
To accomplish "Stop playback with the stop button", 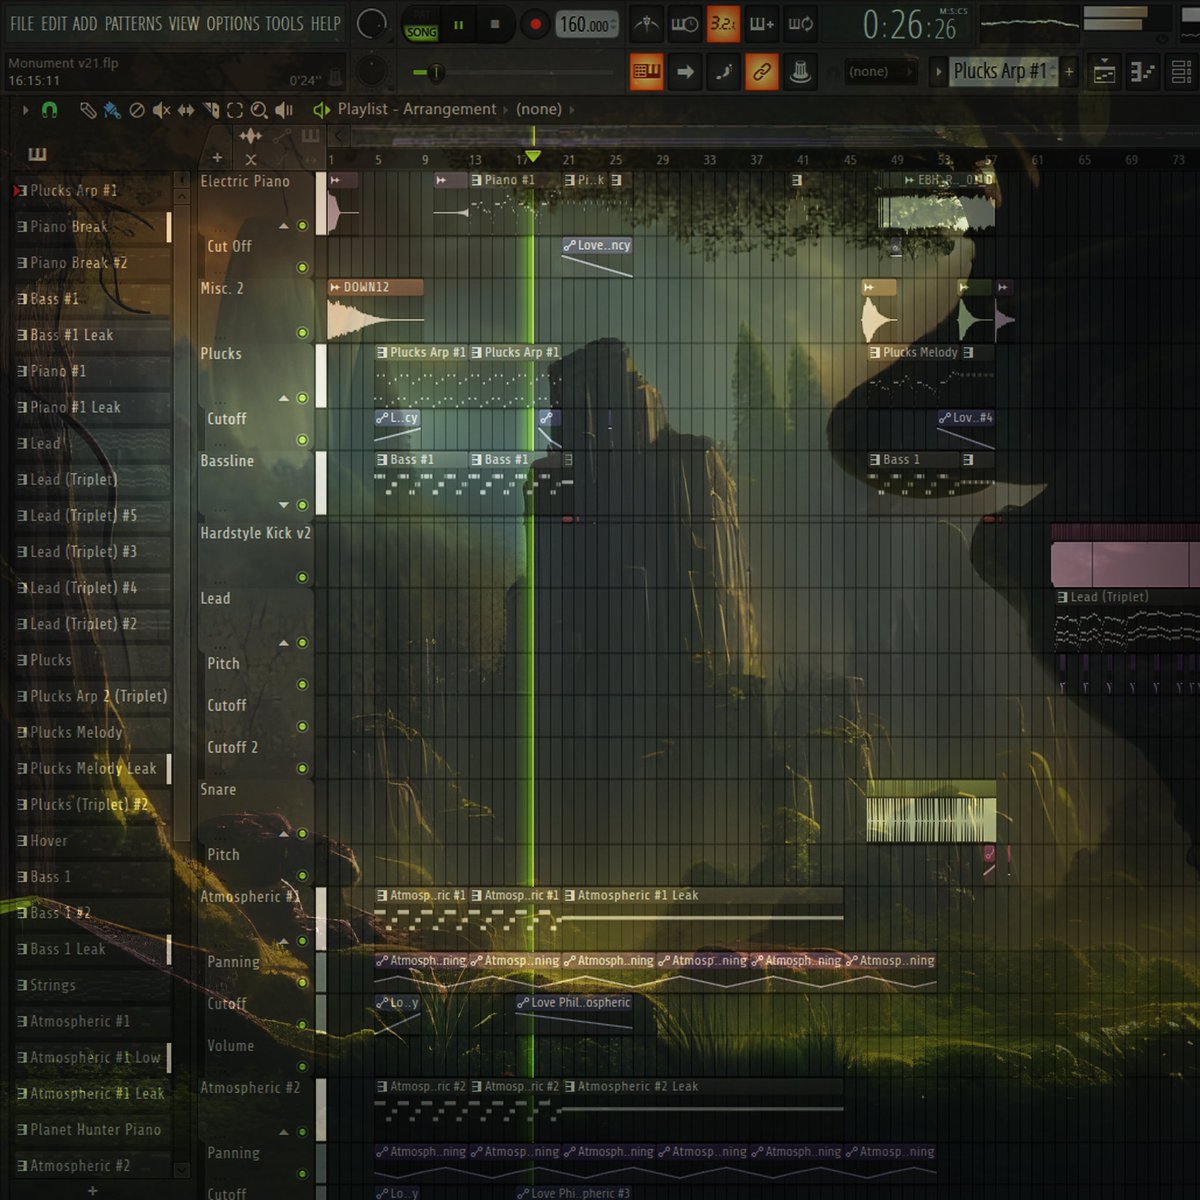I will pos(495,25).
